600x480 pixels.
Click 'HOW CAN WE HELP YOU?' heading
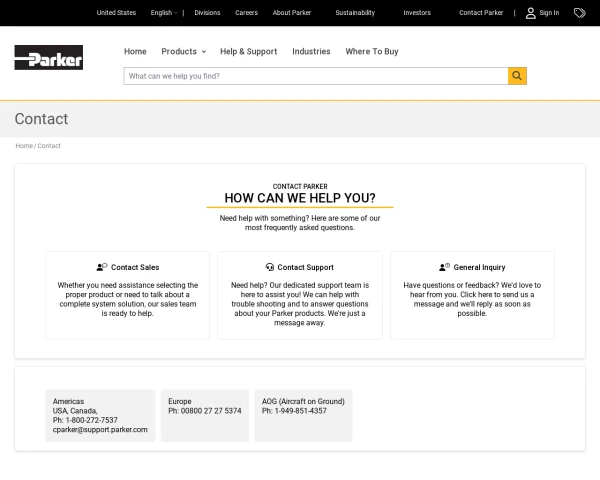300,198
